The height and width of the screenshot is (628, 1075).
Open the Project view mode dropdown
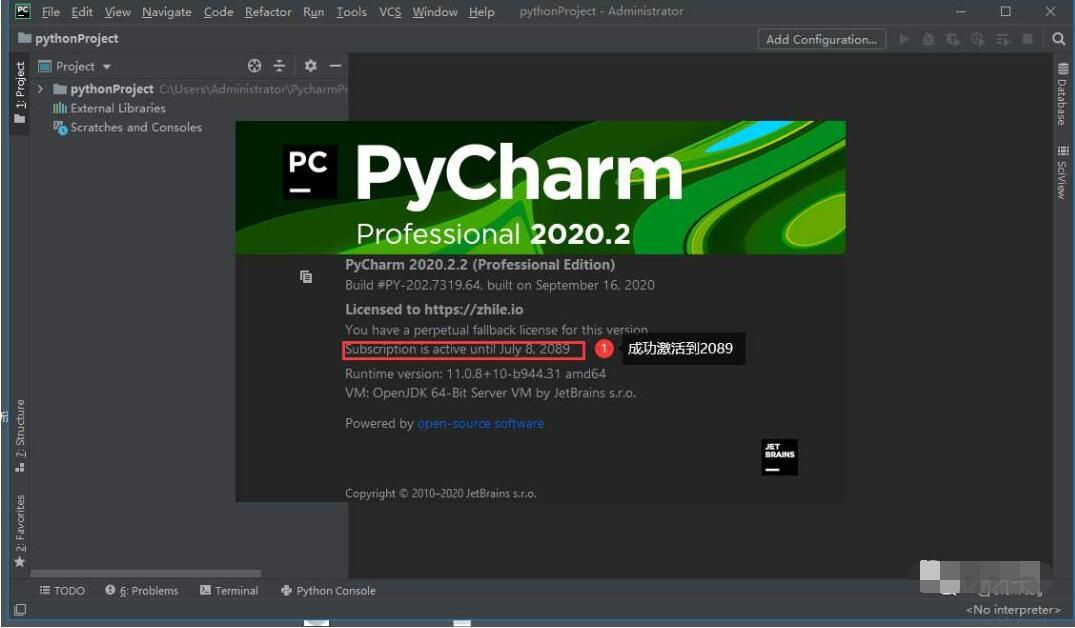pyautogui.click(x=77, y=66)
